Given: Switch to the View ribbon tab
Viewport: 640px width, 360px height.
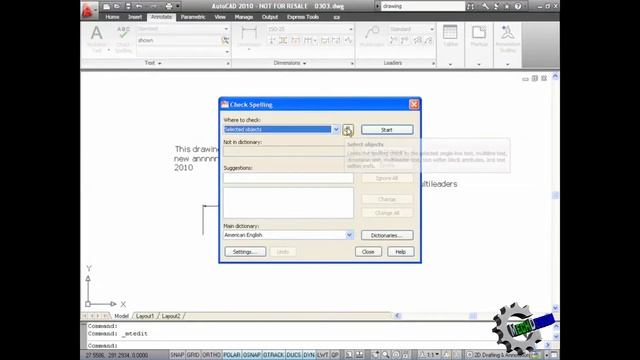Looking at the screenshot, I should point(220,17).
